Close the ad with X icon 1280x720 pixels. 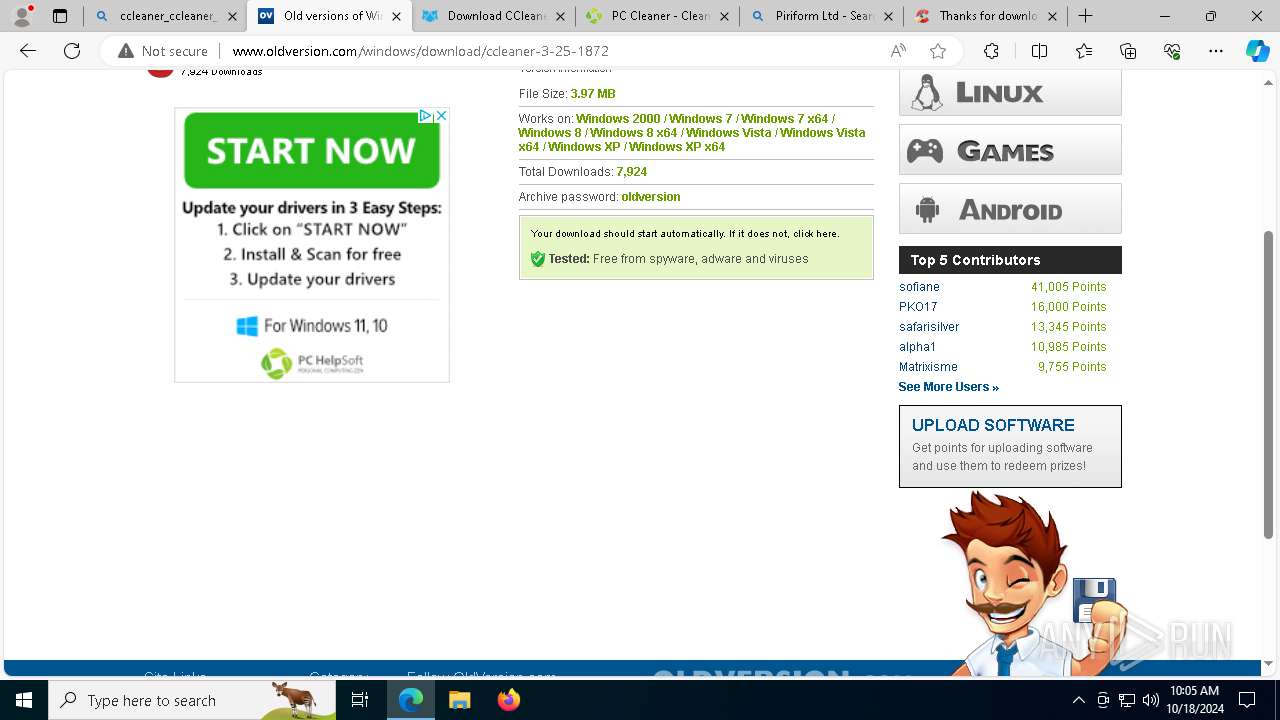(441, 116)
